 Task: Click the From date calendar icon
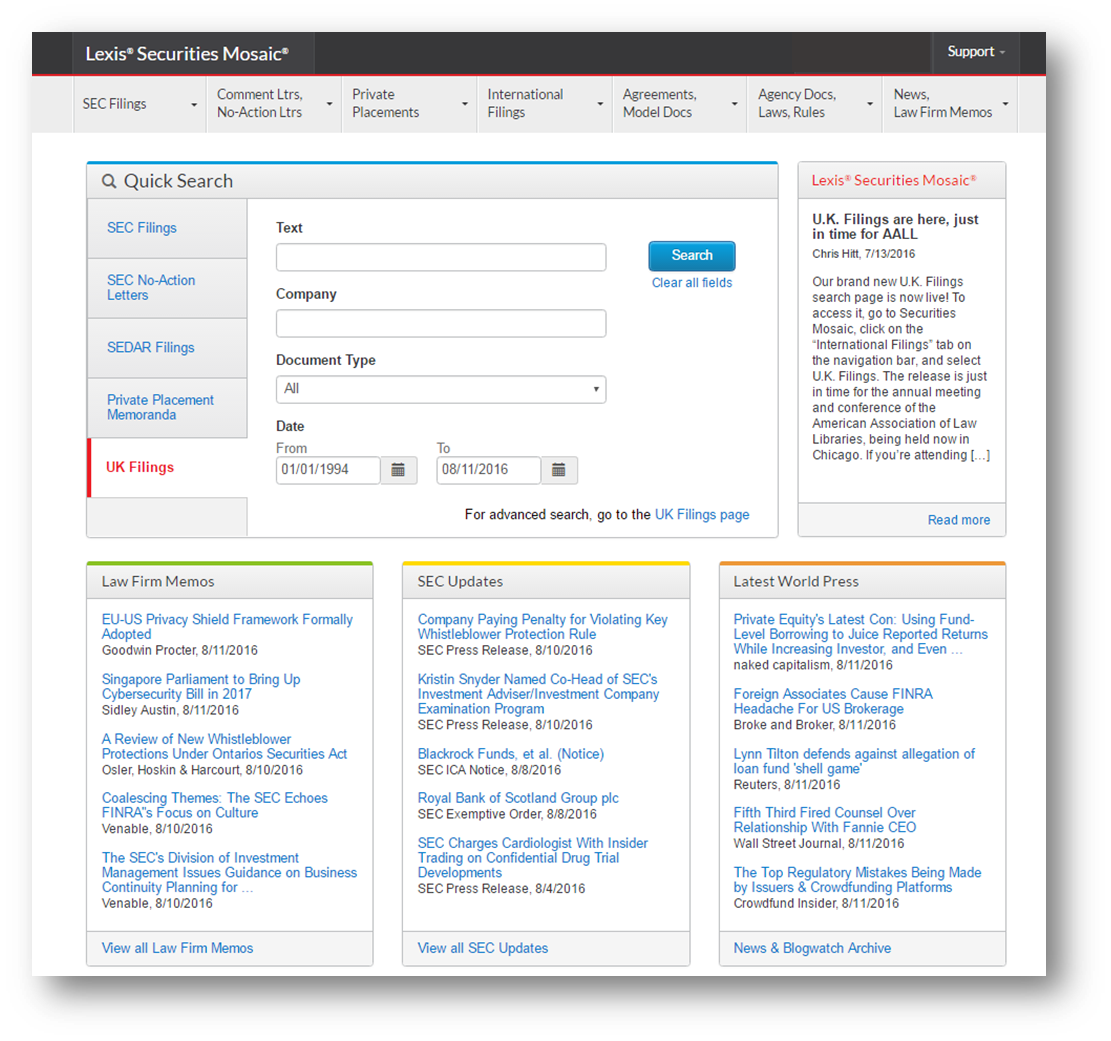click(398, 470)
